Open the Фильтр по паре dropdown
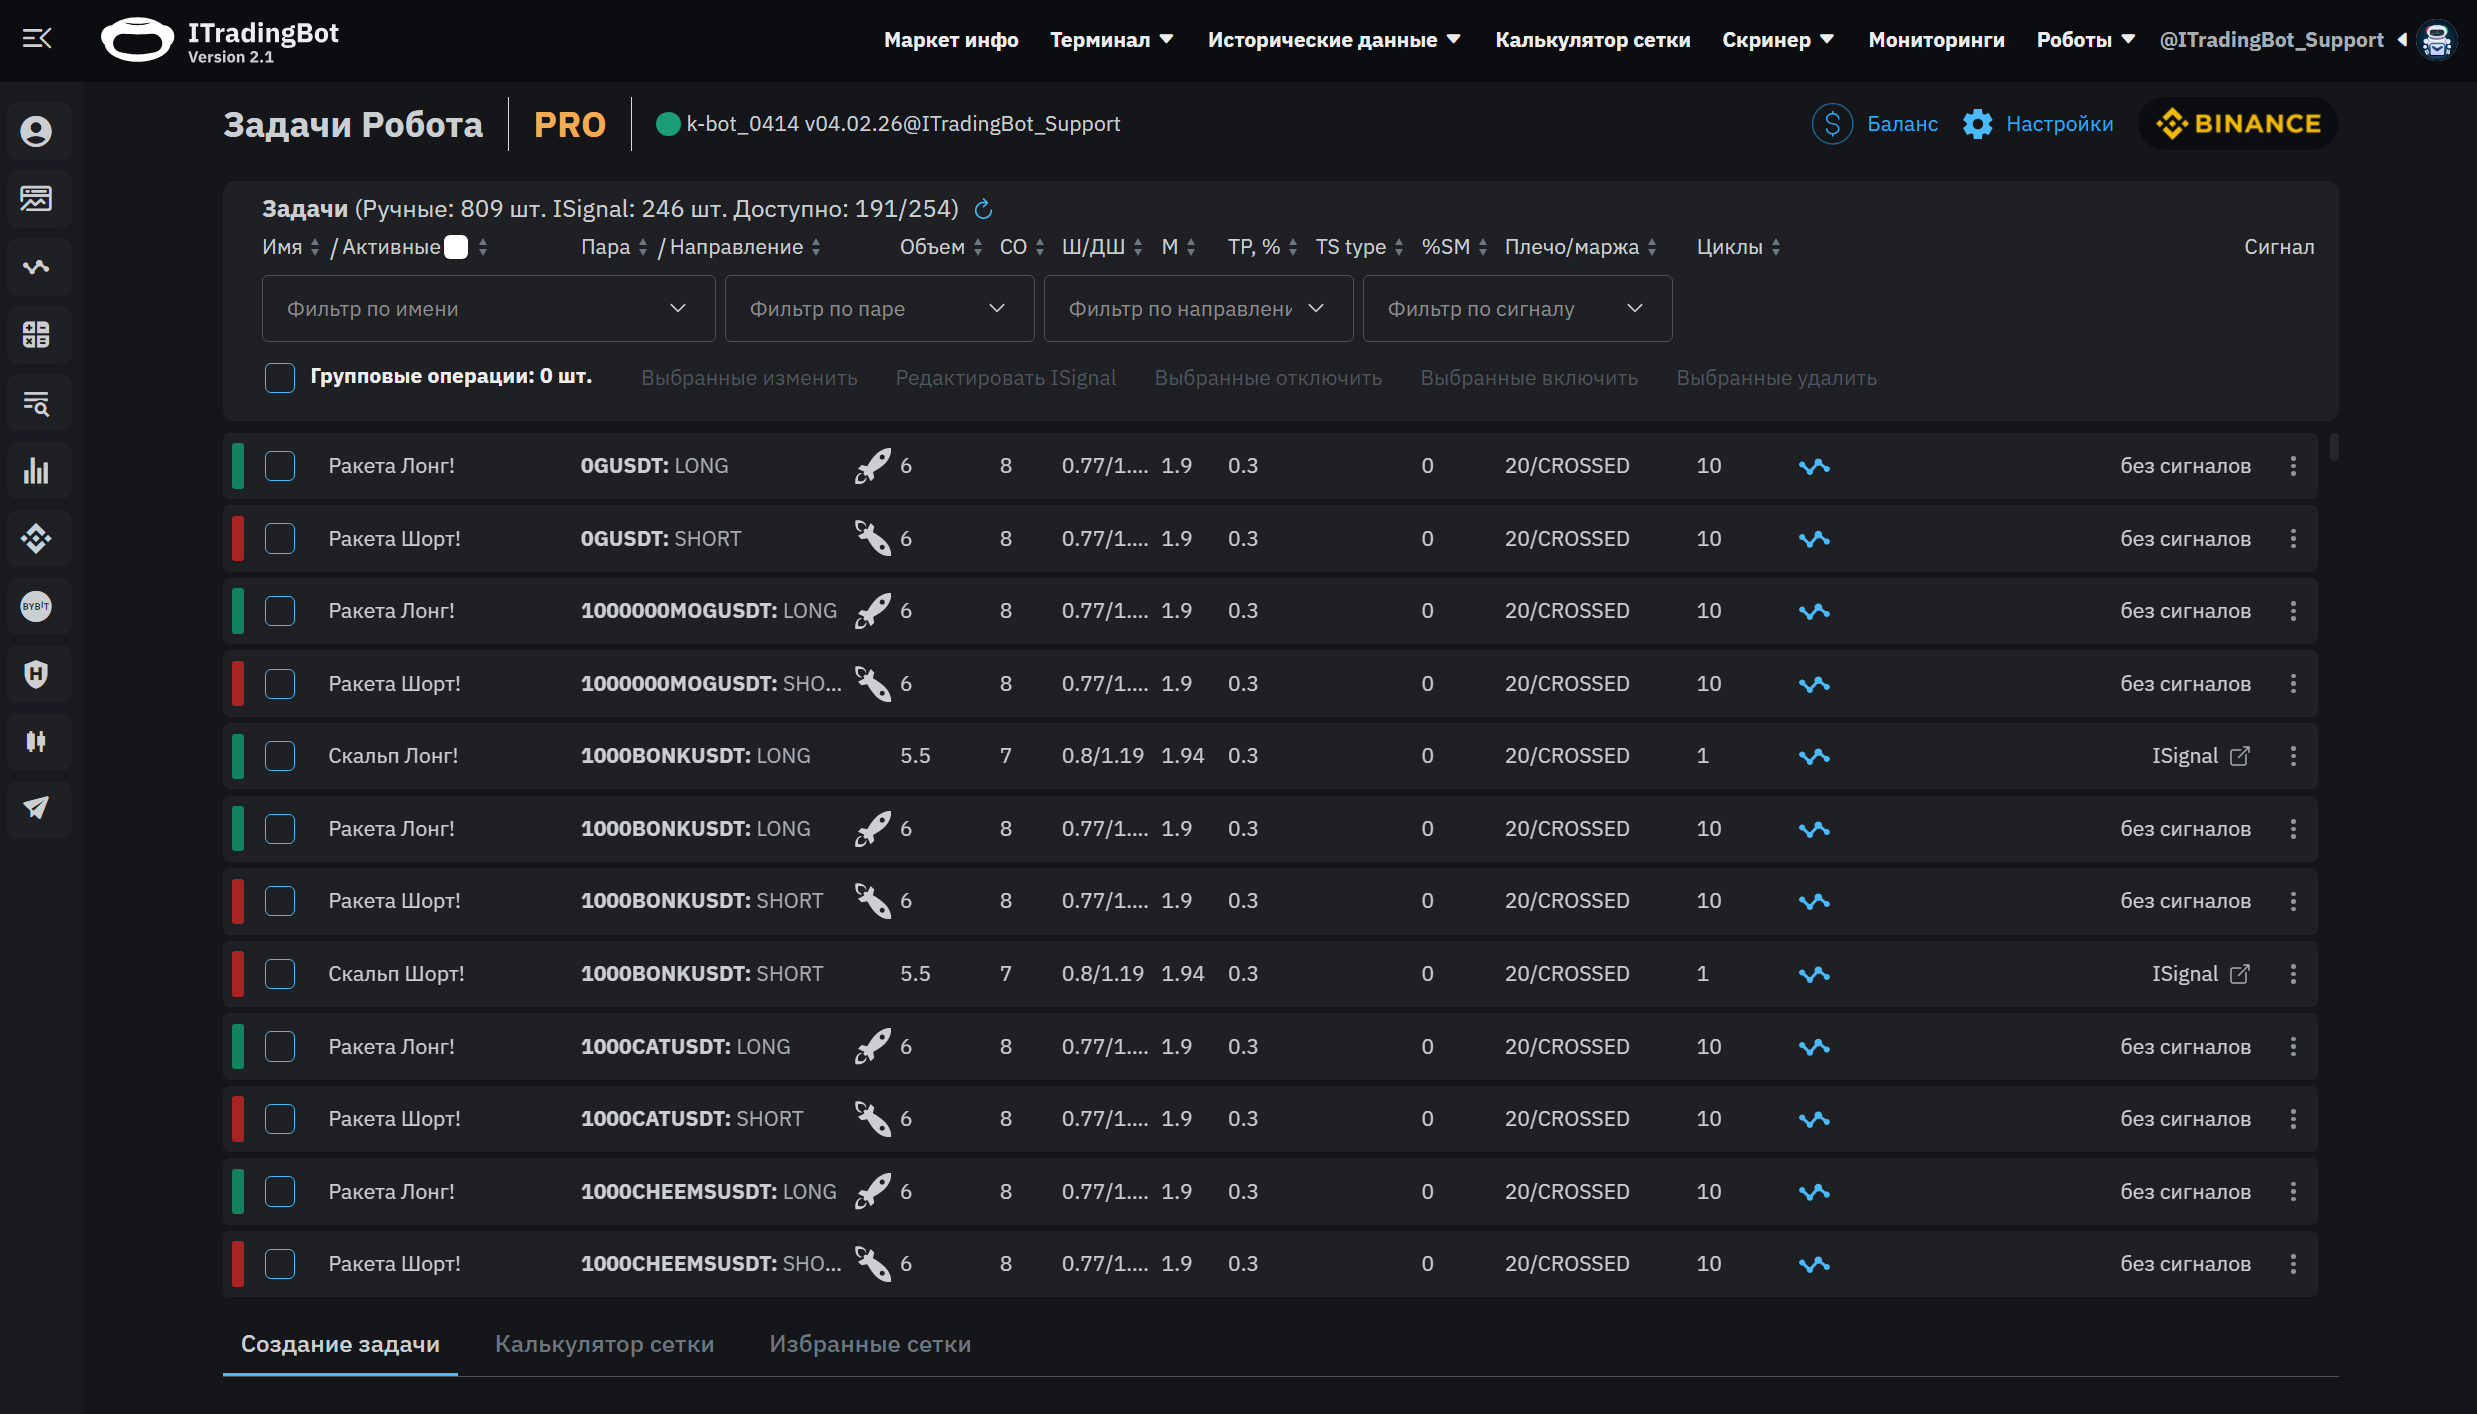Screen dimensions: 2477x1414 point(878,308)
